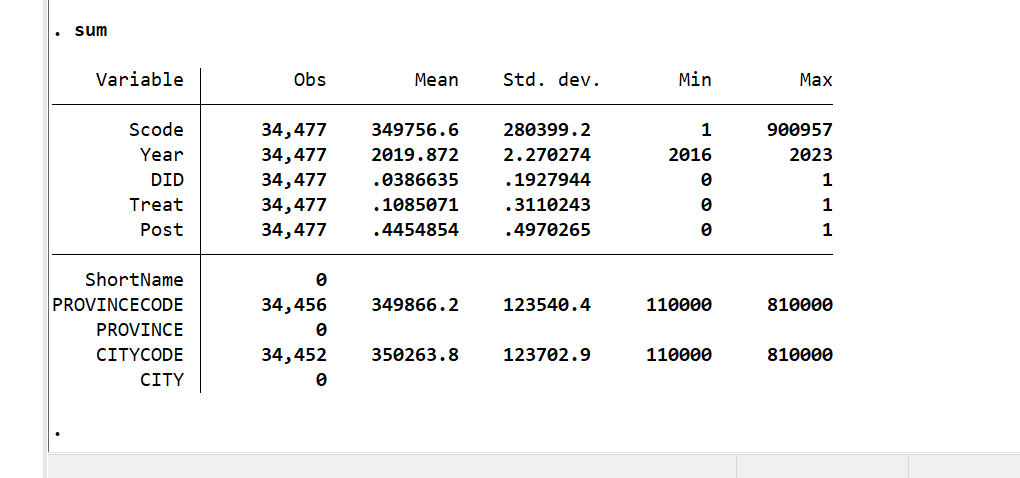Select CITYCODE obs count 34,452

(294, 355)
